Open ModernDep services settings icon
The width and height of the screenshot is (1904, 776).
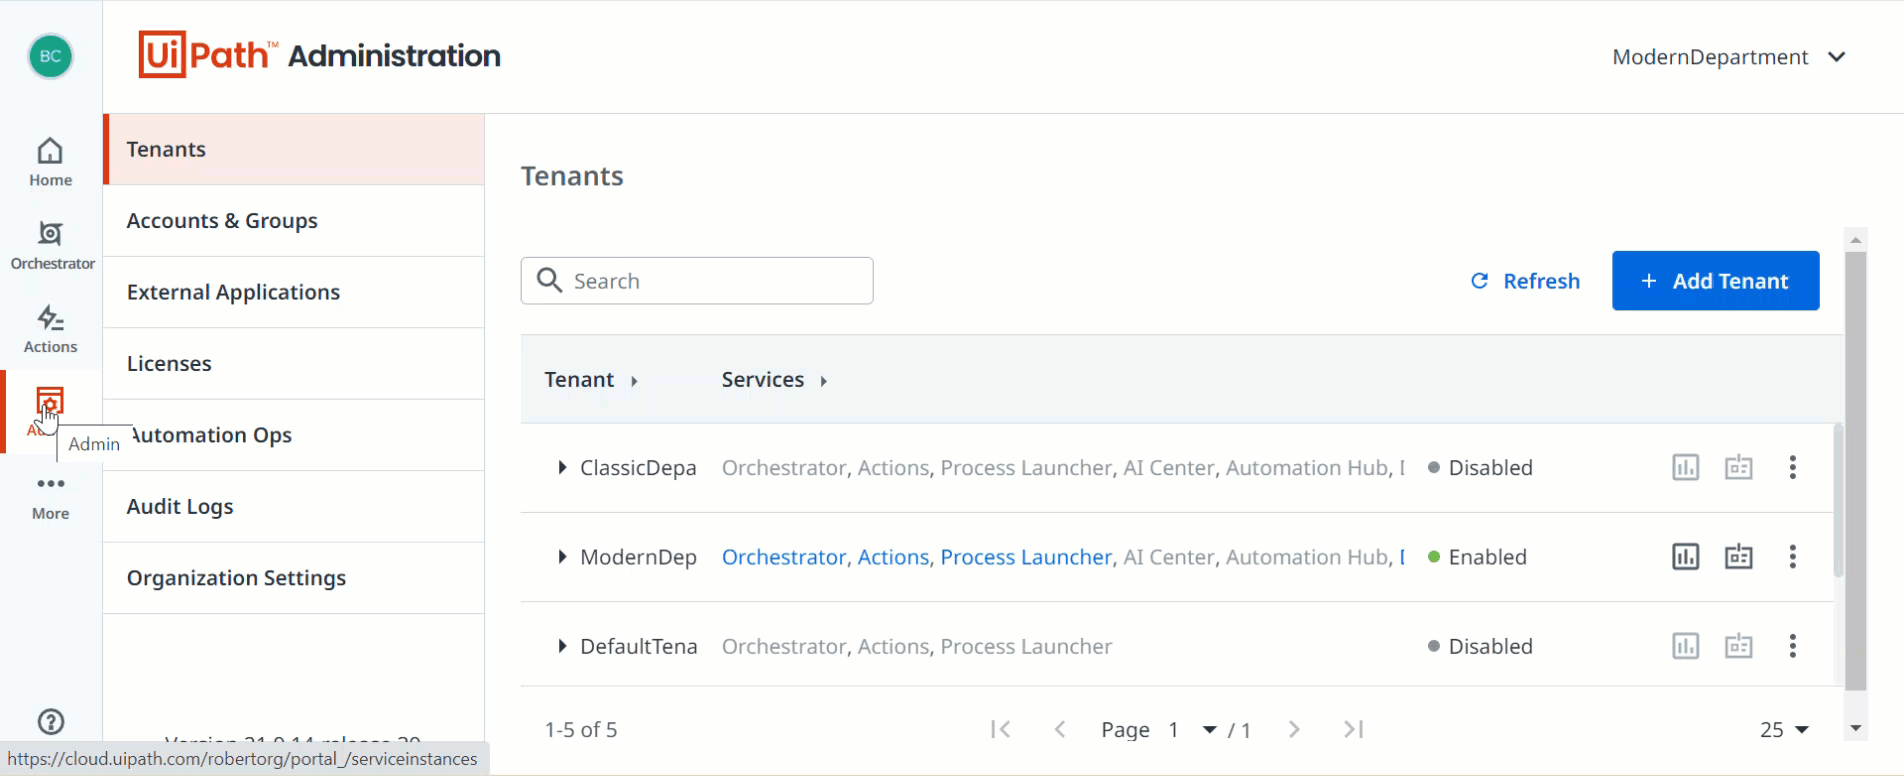[1738, 557]
